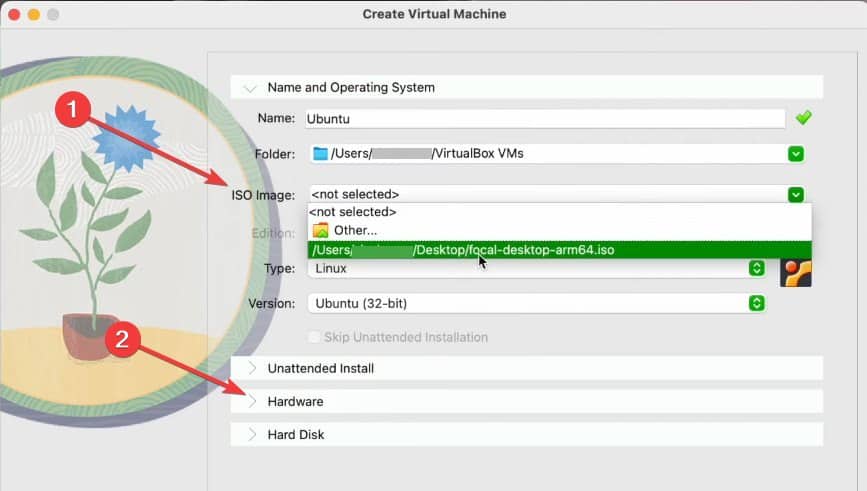Open the Version dropdown showing Ubuntu (32-bit)

point(537,304)
